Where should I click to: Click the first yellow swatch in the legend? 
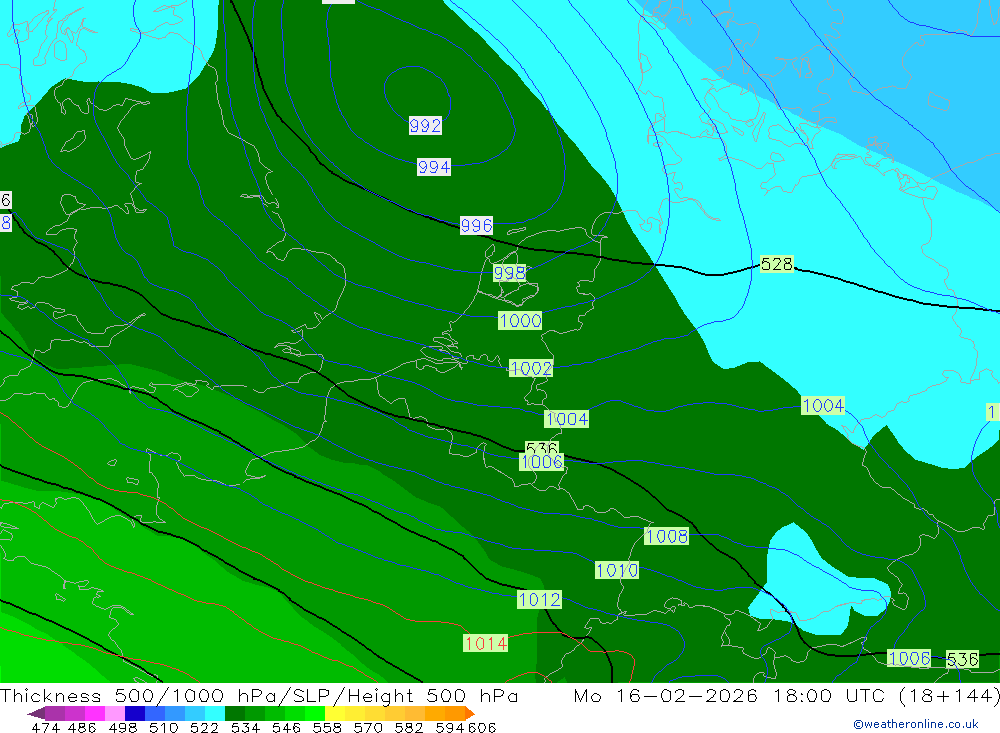click(335, 713)
